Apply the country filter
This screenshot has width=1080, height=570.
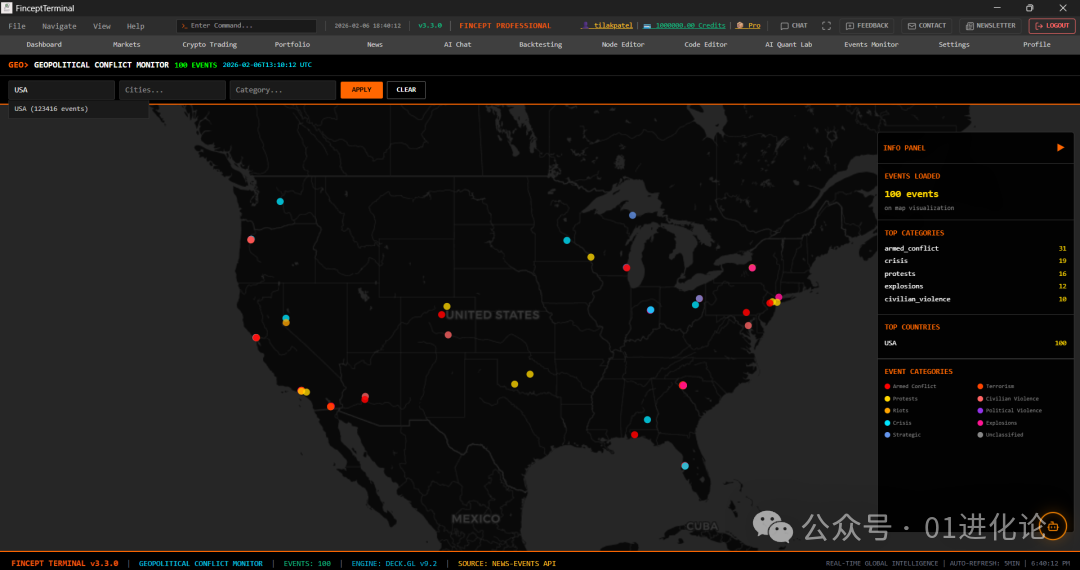tap(362, 90)
